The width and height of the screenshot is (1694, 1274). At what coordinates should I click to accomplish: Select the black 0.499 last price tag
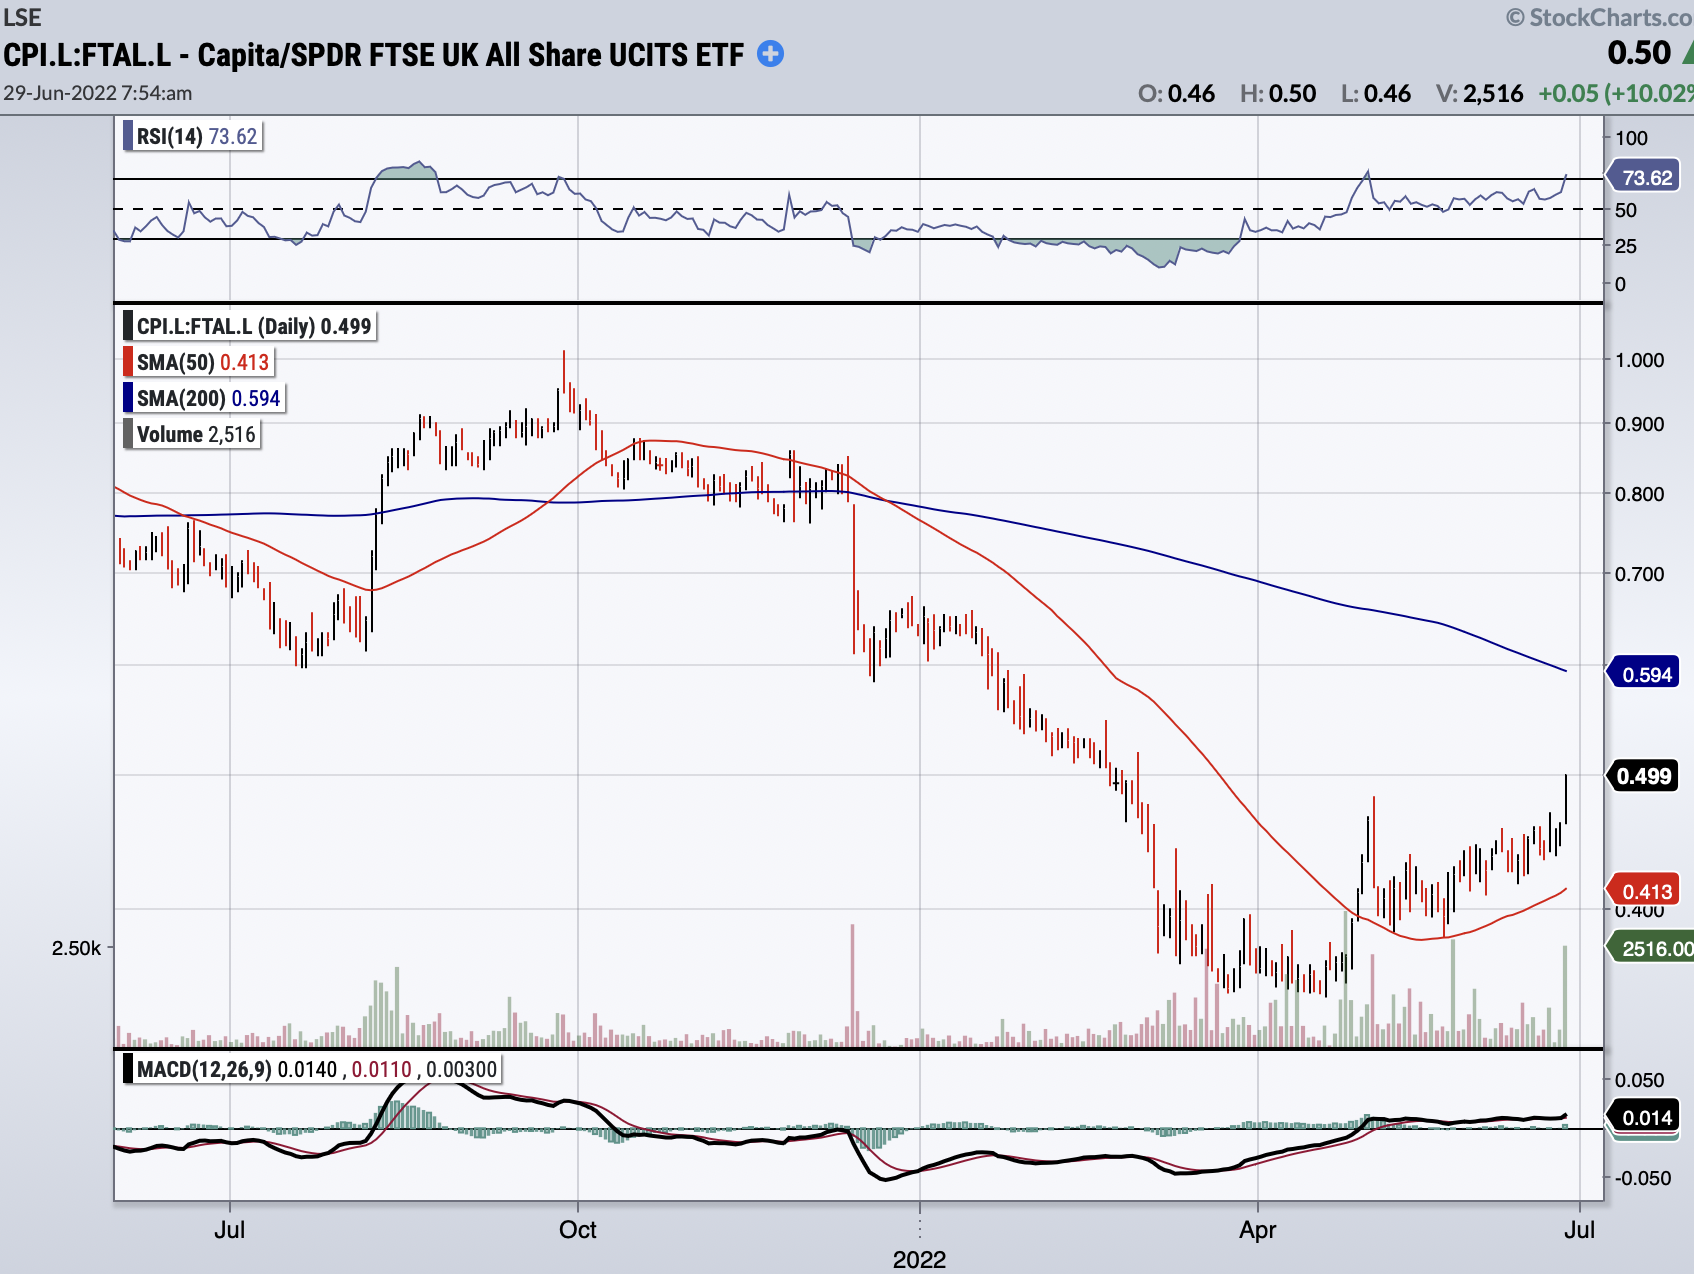tap(1643, 776)
